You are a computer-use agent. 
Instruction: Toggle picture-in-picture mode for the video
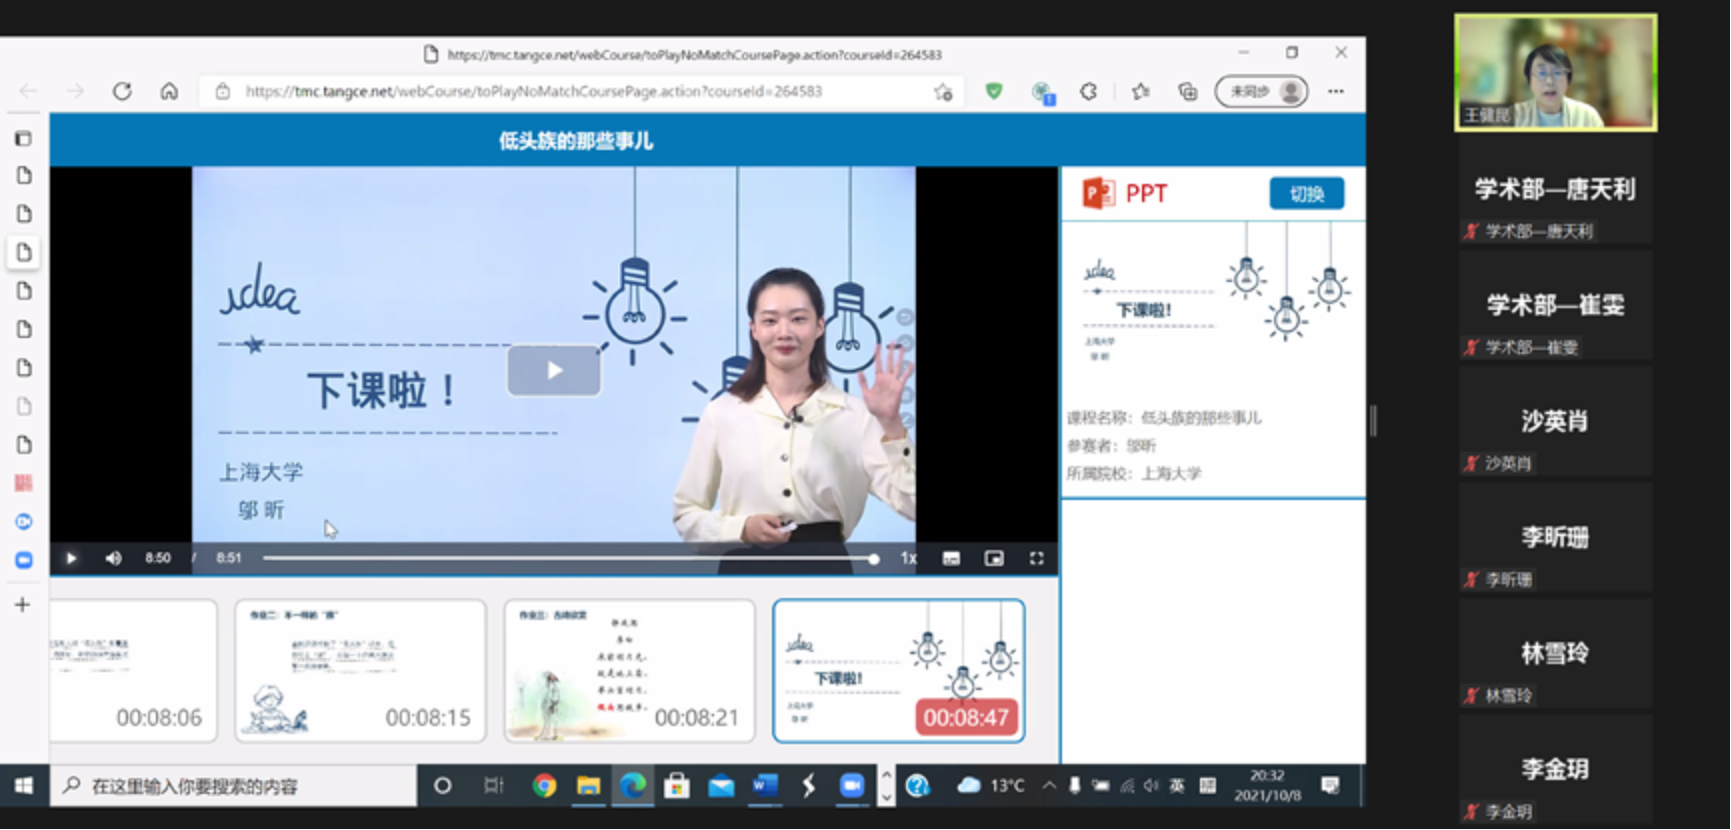993,558
